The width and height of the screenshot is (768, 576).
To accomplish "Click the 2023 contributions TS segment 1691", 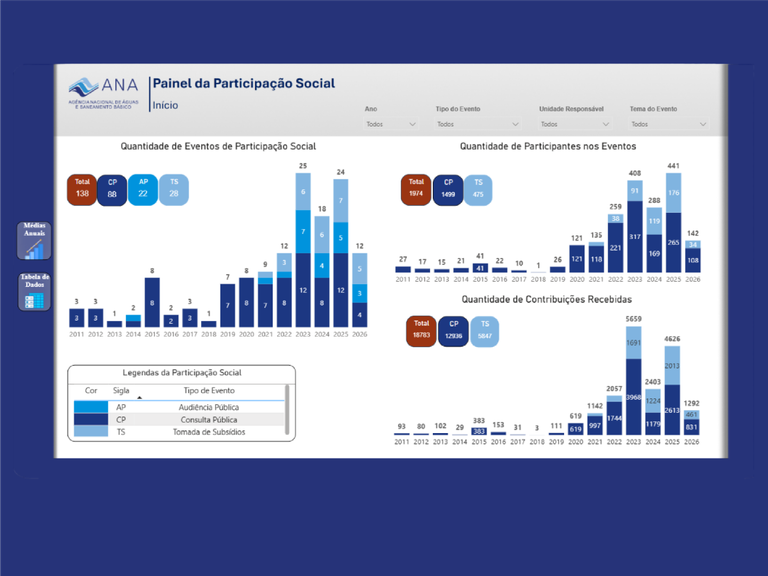I will tap(633, 343).
